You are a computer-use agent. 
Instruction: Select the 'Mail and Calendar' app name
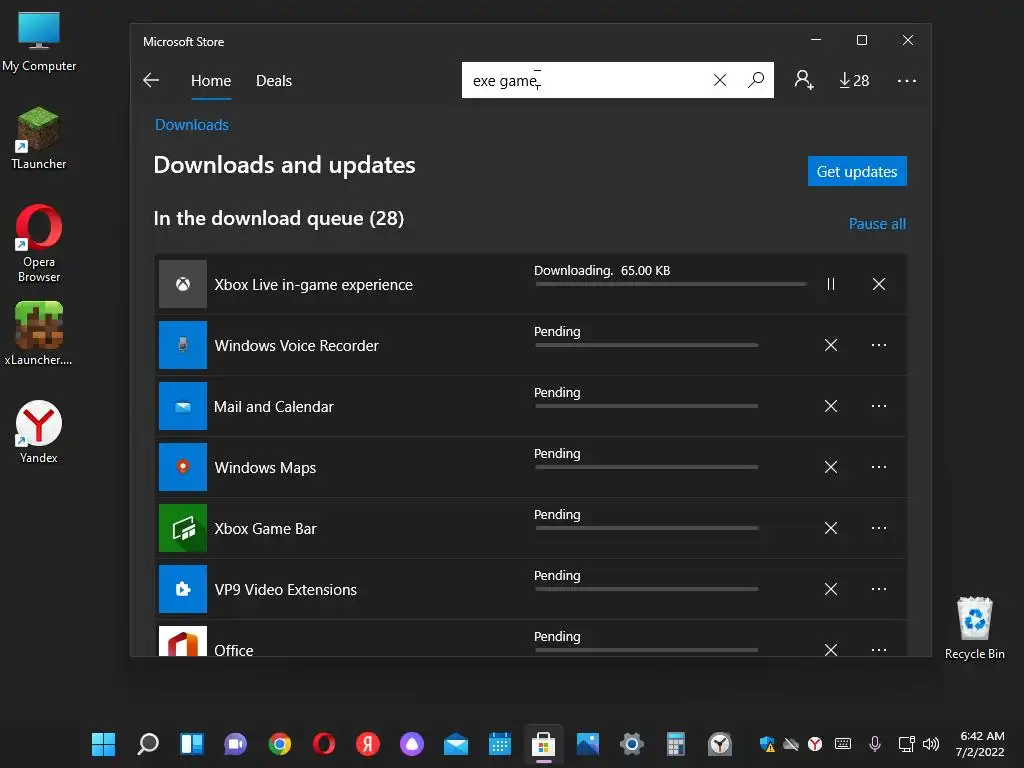tap(274, 407)
